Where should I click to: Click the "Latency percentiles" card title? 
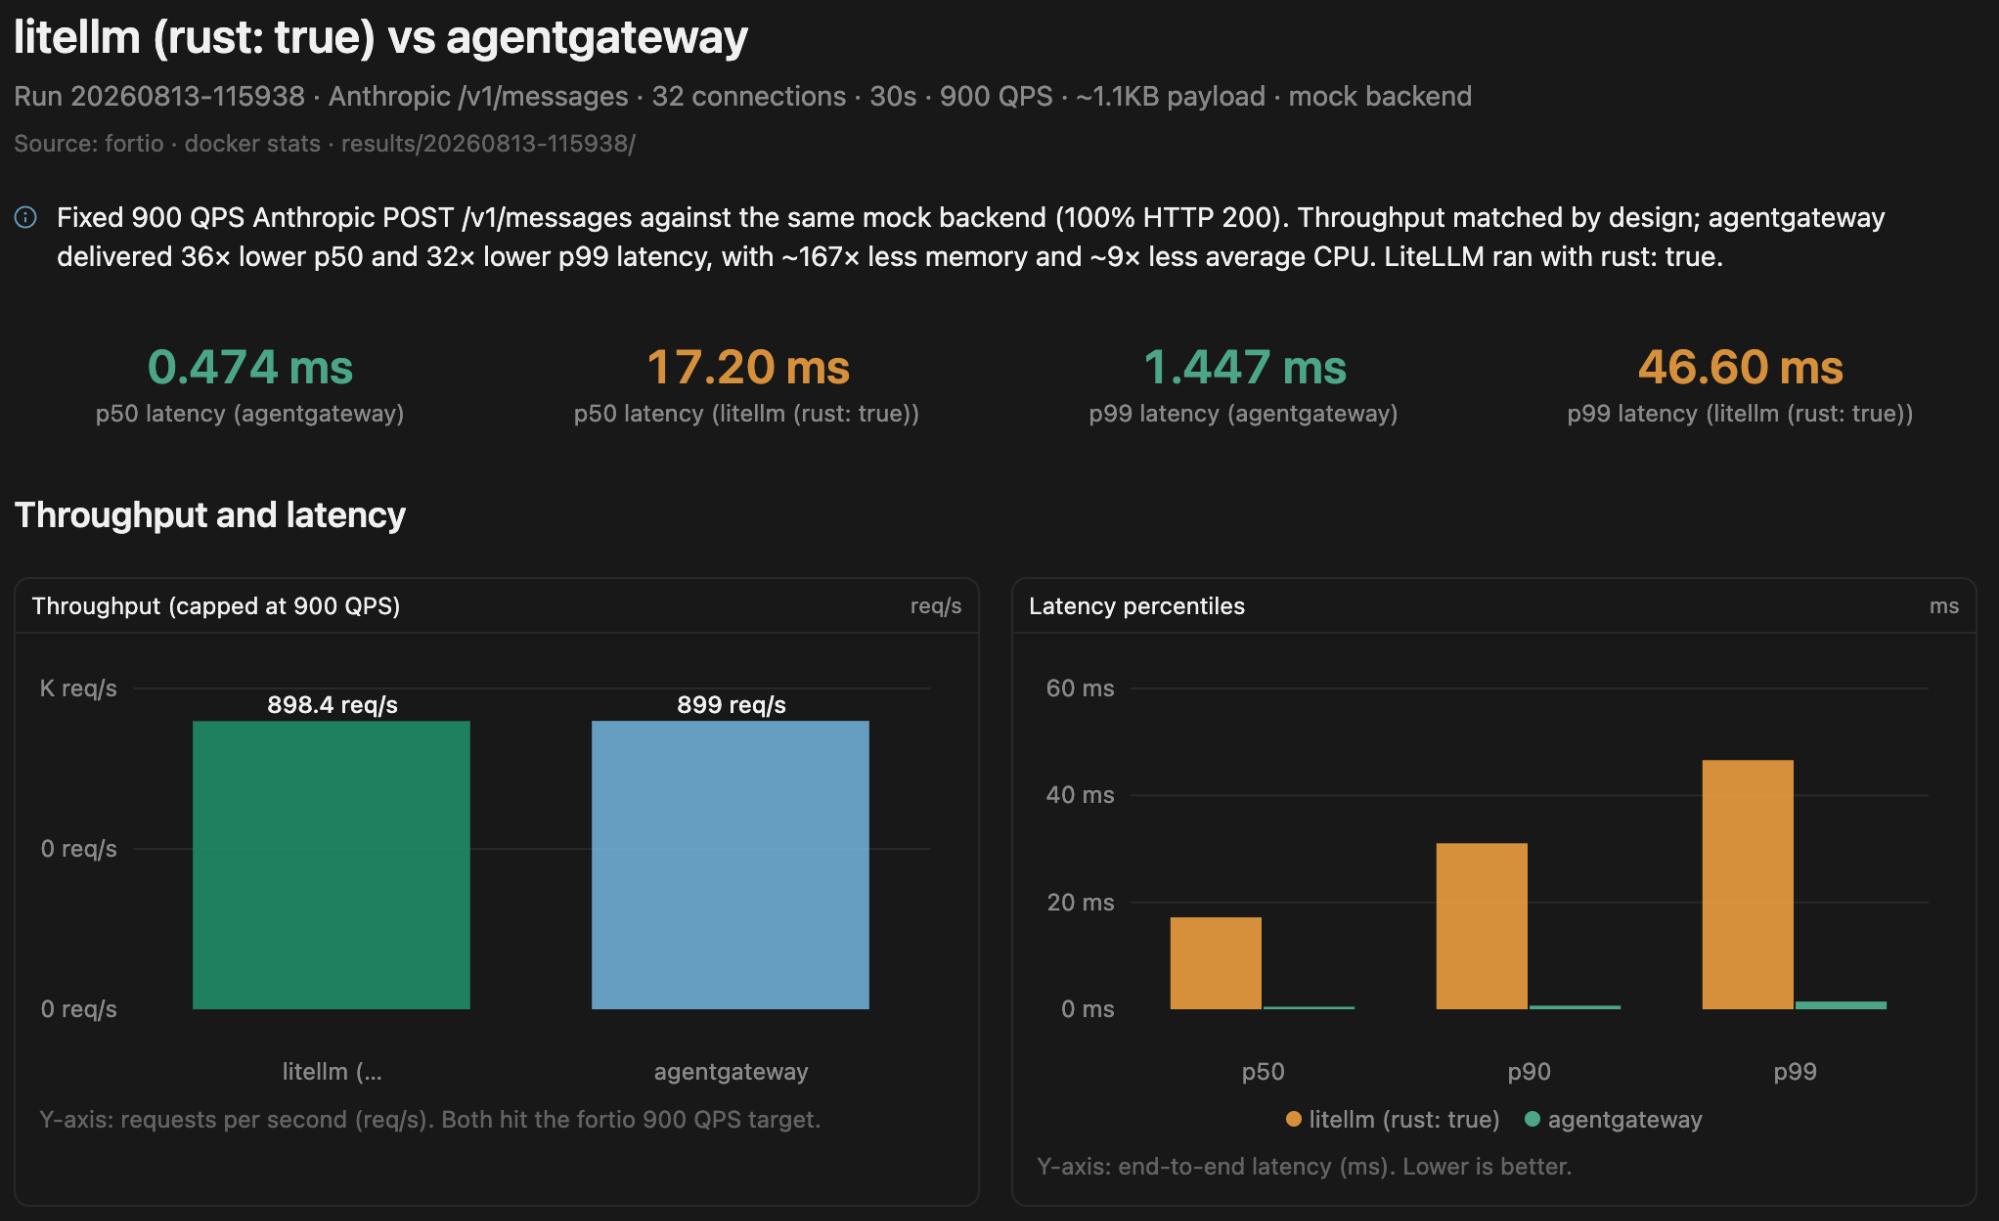(1137, 606)
